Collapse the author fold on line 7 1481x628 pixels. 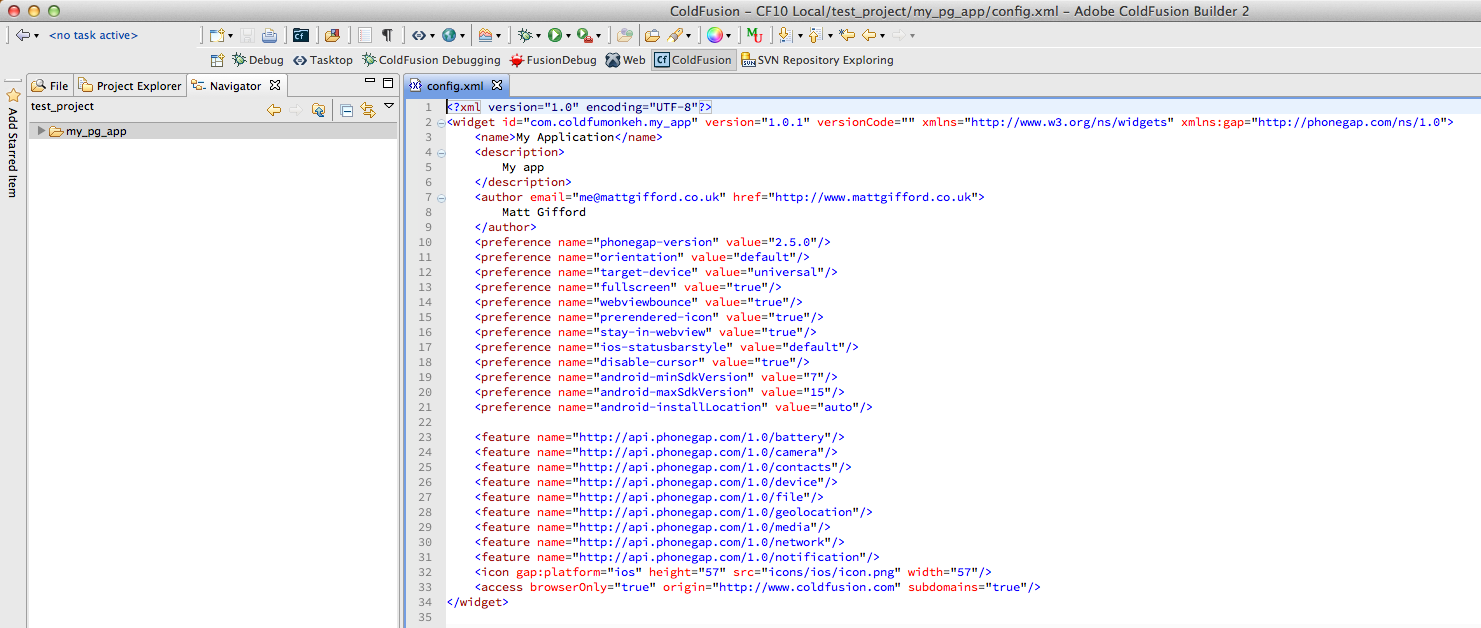441,197
